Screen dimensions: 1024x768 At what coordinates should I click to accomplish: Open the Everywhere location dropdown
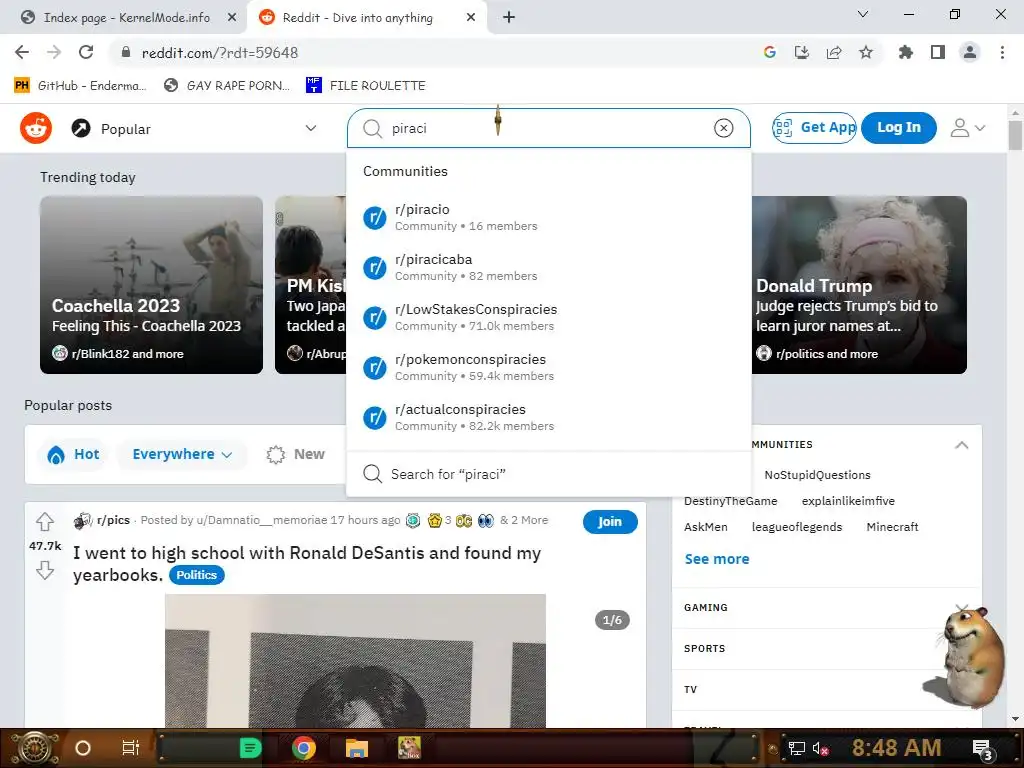(182, 455)
